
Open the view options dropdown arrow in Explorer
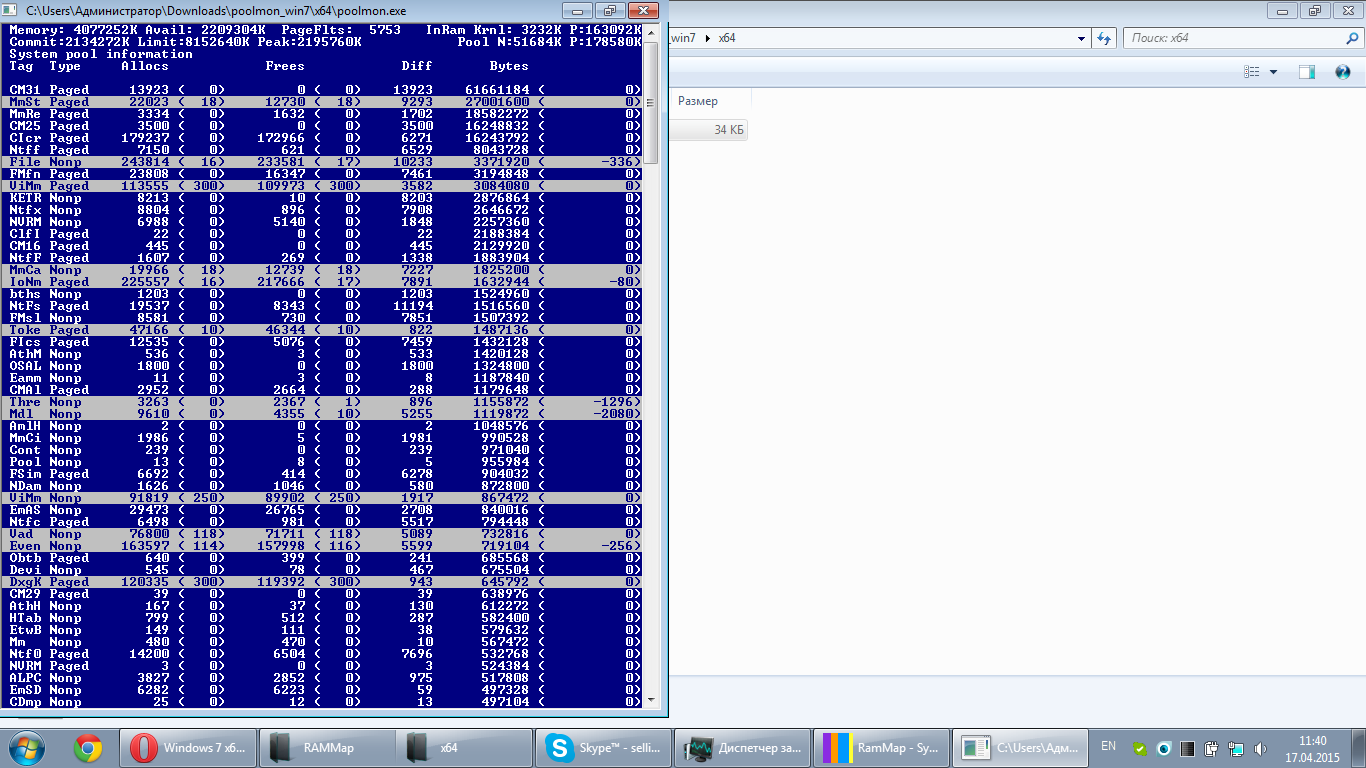1273,72
